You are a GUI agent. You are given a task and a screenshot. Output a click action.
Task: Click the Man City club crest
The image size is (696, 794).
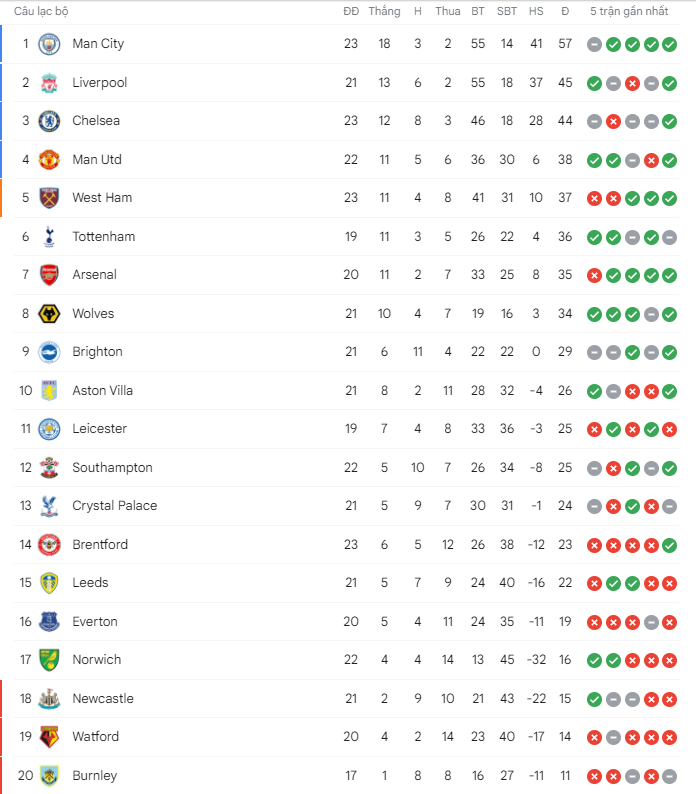49,44
